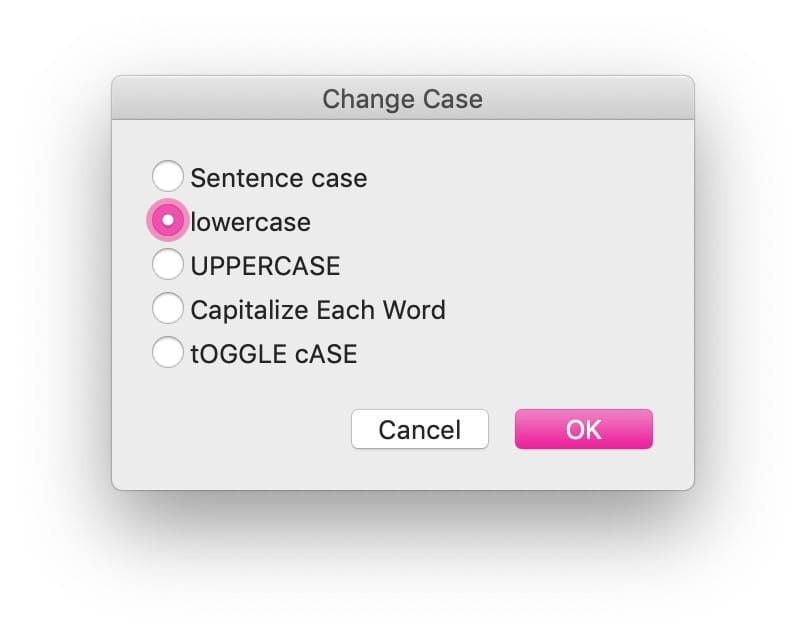Image resolution: width=806 pixels, height=638 pixels.
Task: Click the 'Capitalize Each Word' label text
Action: [318, 311]
